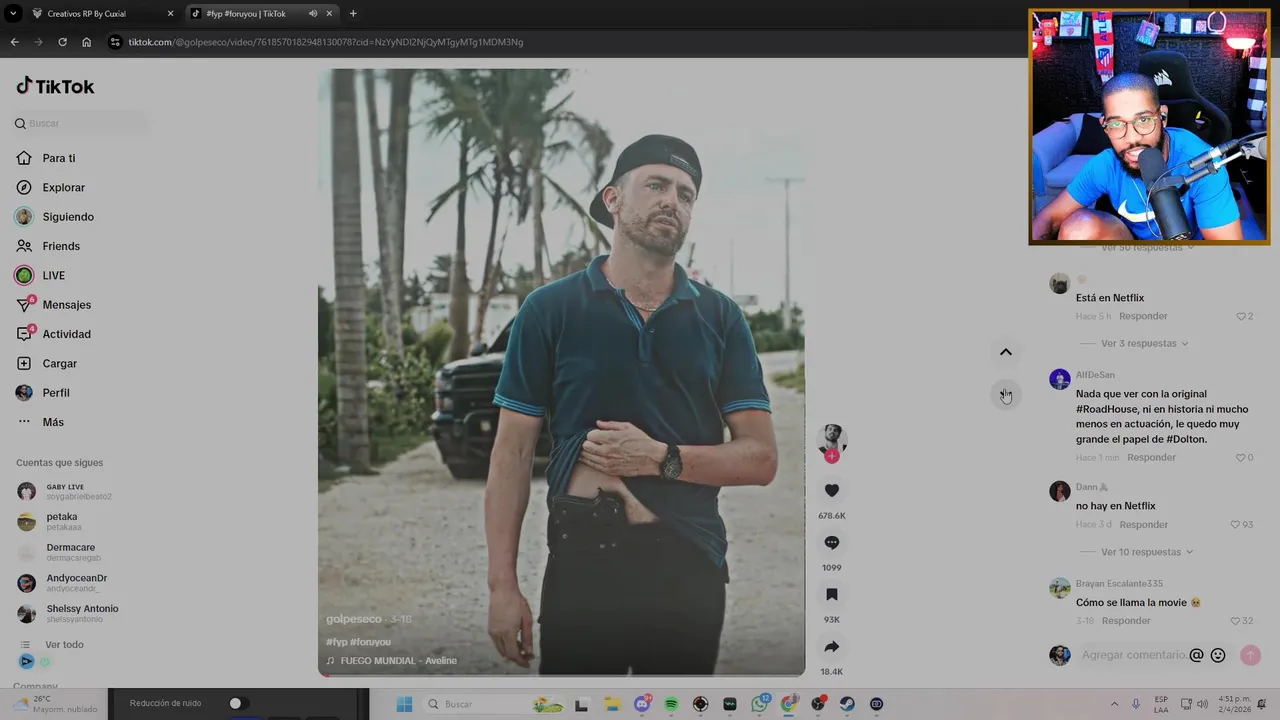Open the Windows Start menu
This screenshot has width=1280, height=720.
(404, 704)
